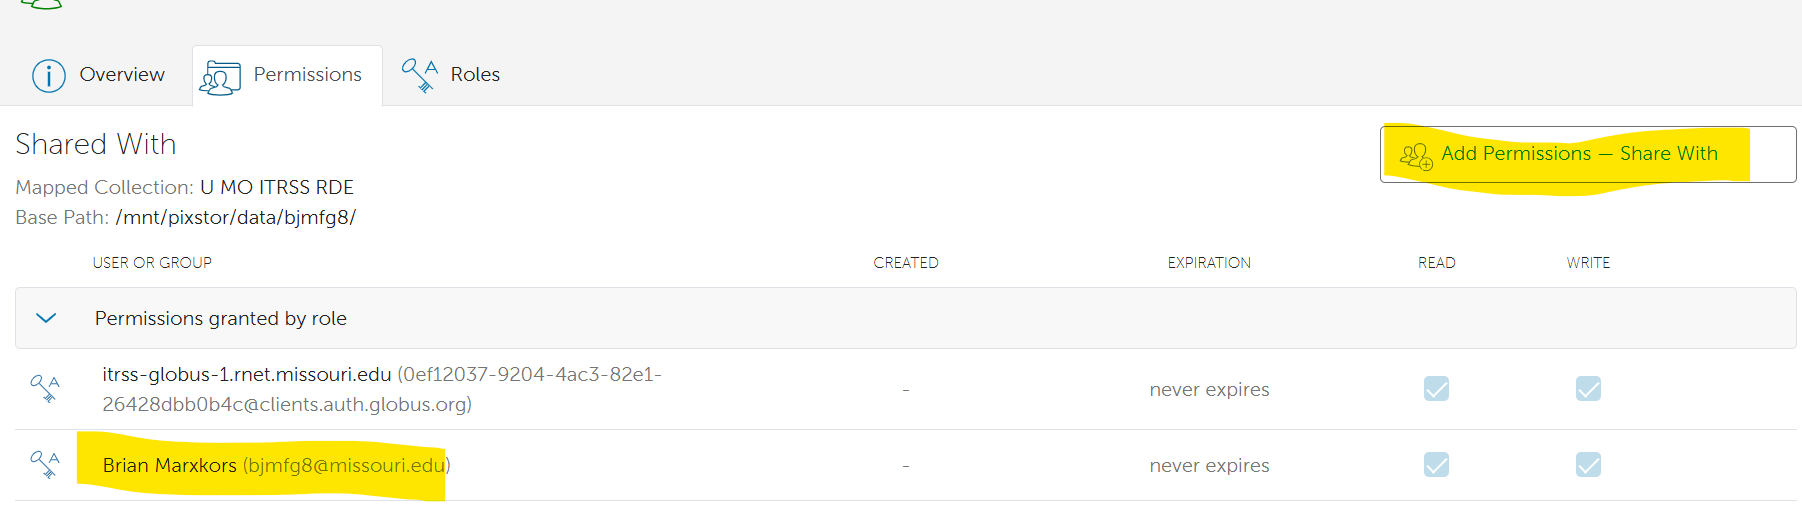The height and width of the screenshot is (512, 1802).
Task: Click the Overview info icon
Action: 49,75
